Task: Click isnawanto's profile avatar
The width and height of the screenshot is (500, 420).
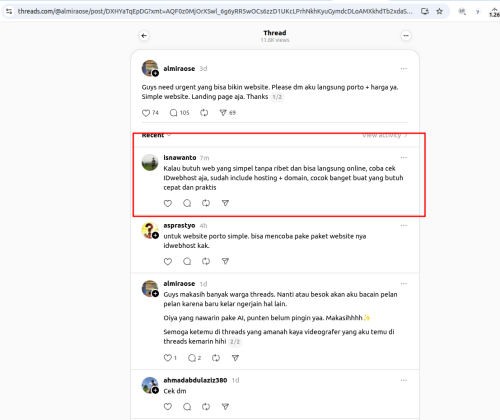Action: click(x=150, y=162)
